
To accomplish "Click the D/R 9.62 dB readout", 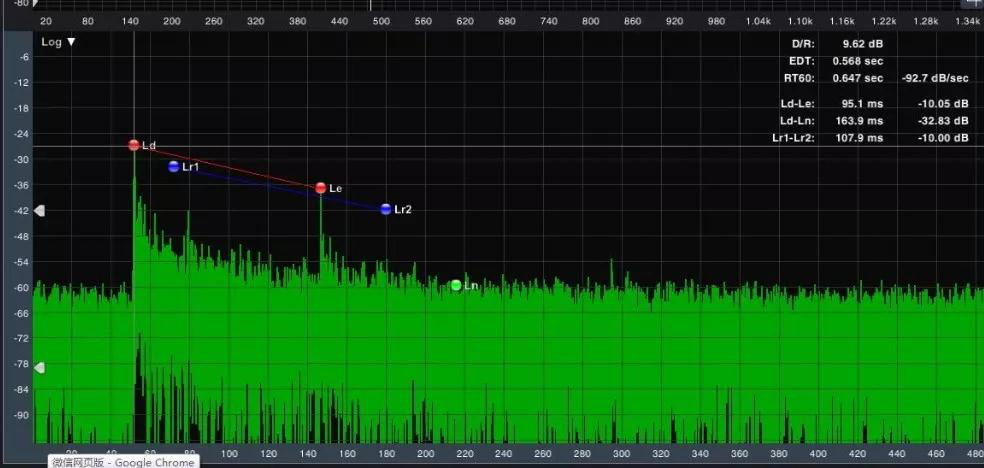I will click(x=862, y=44).
